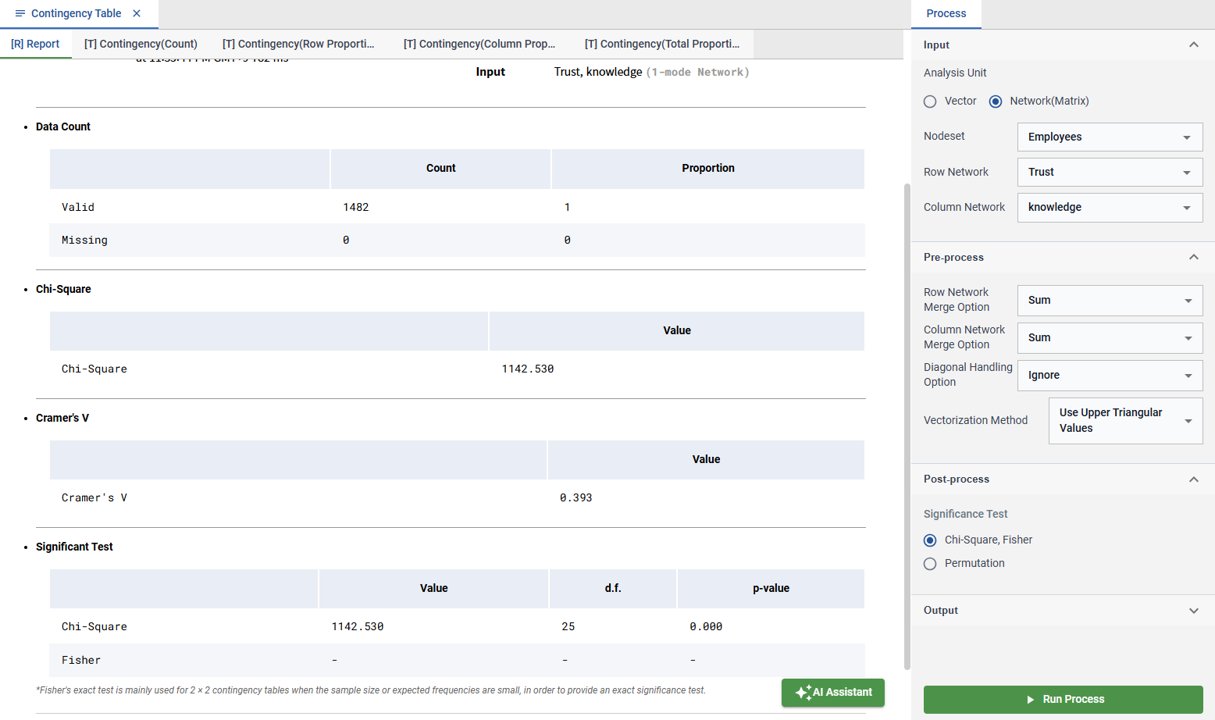Viewport: 1215px width, 720px height.
Task: Collapse the Pre-process section
Action: (1193, 257)
